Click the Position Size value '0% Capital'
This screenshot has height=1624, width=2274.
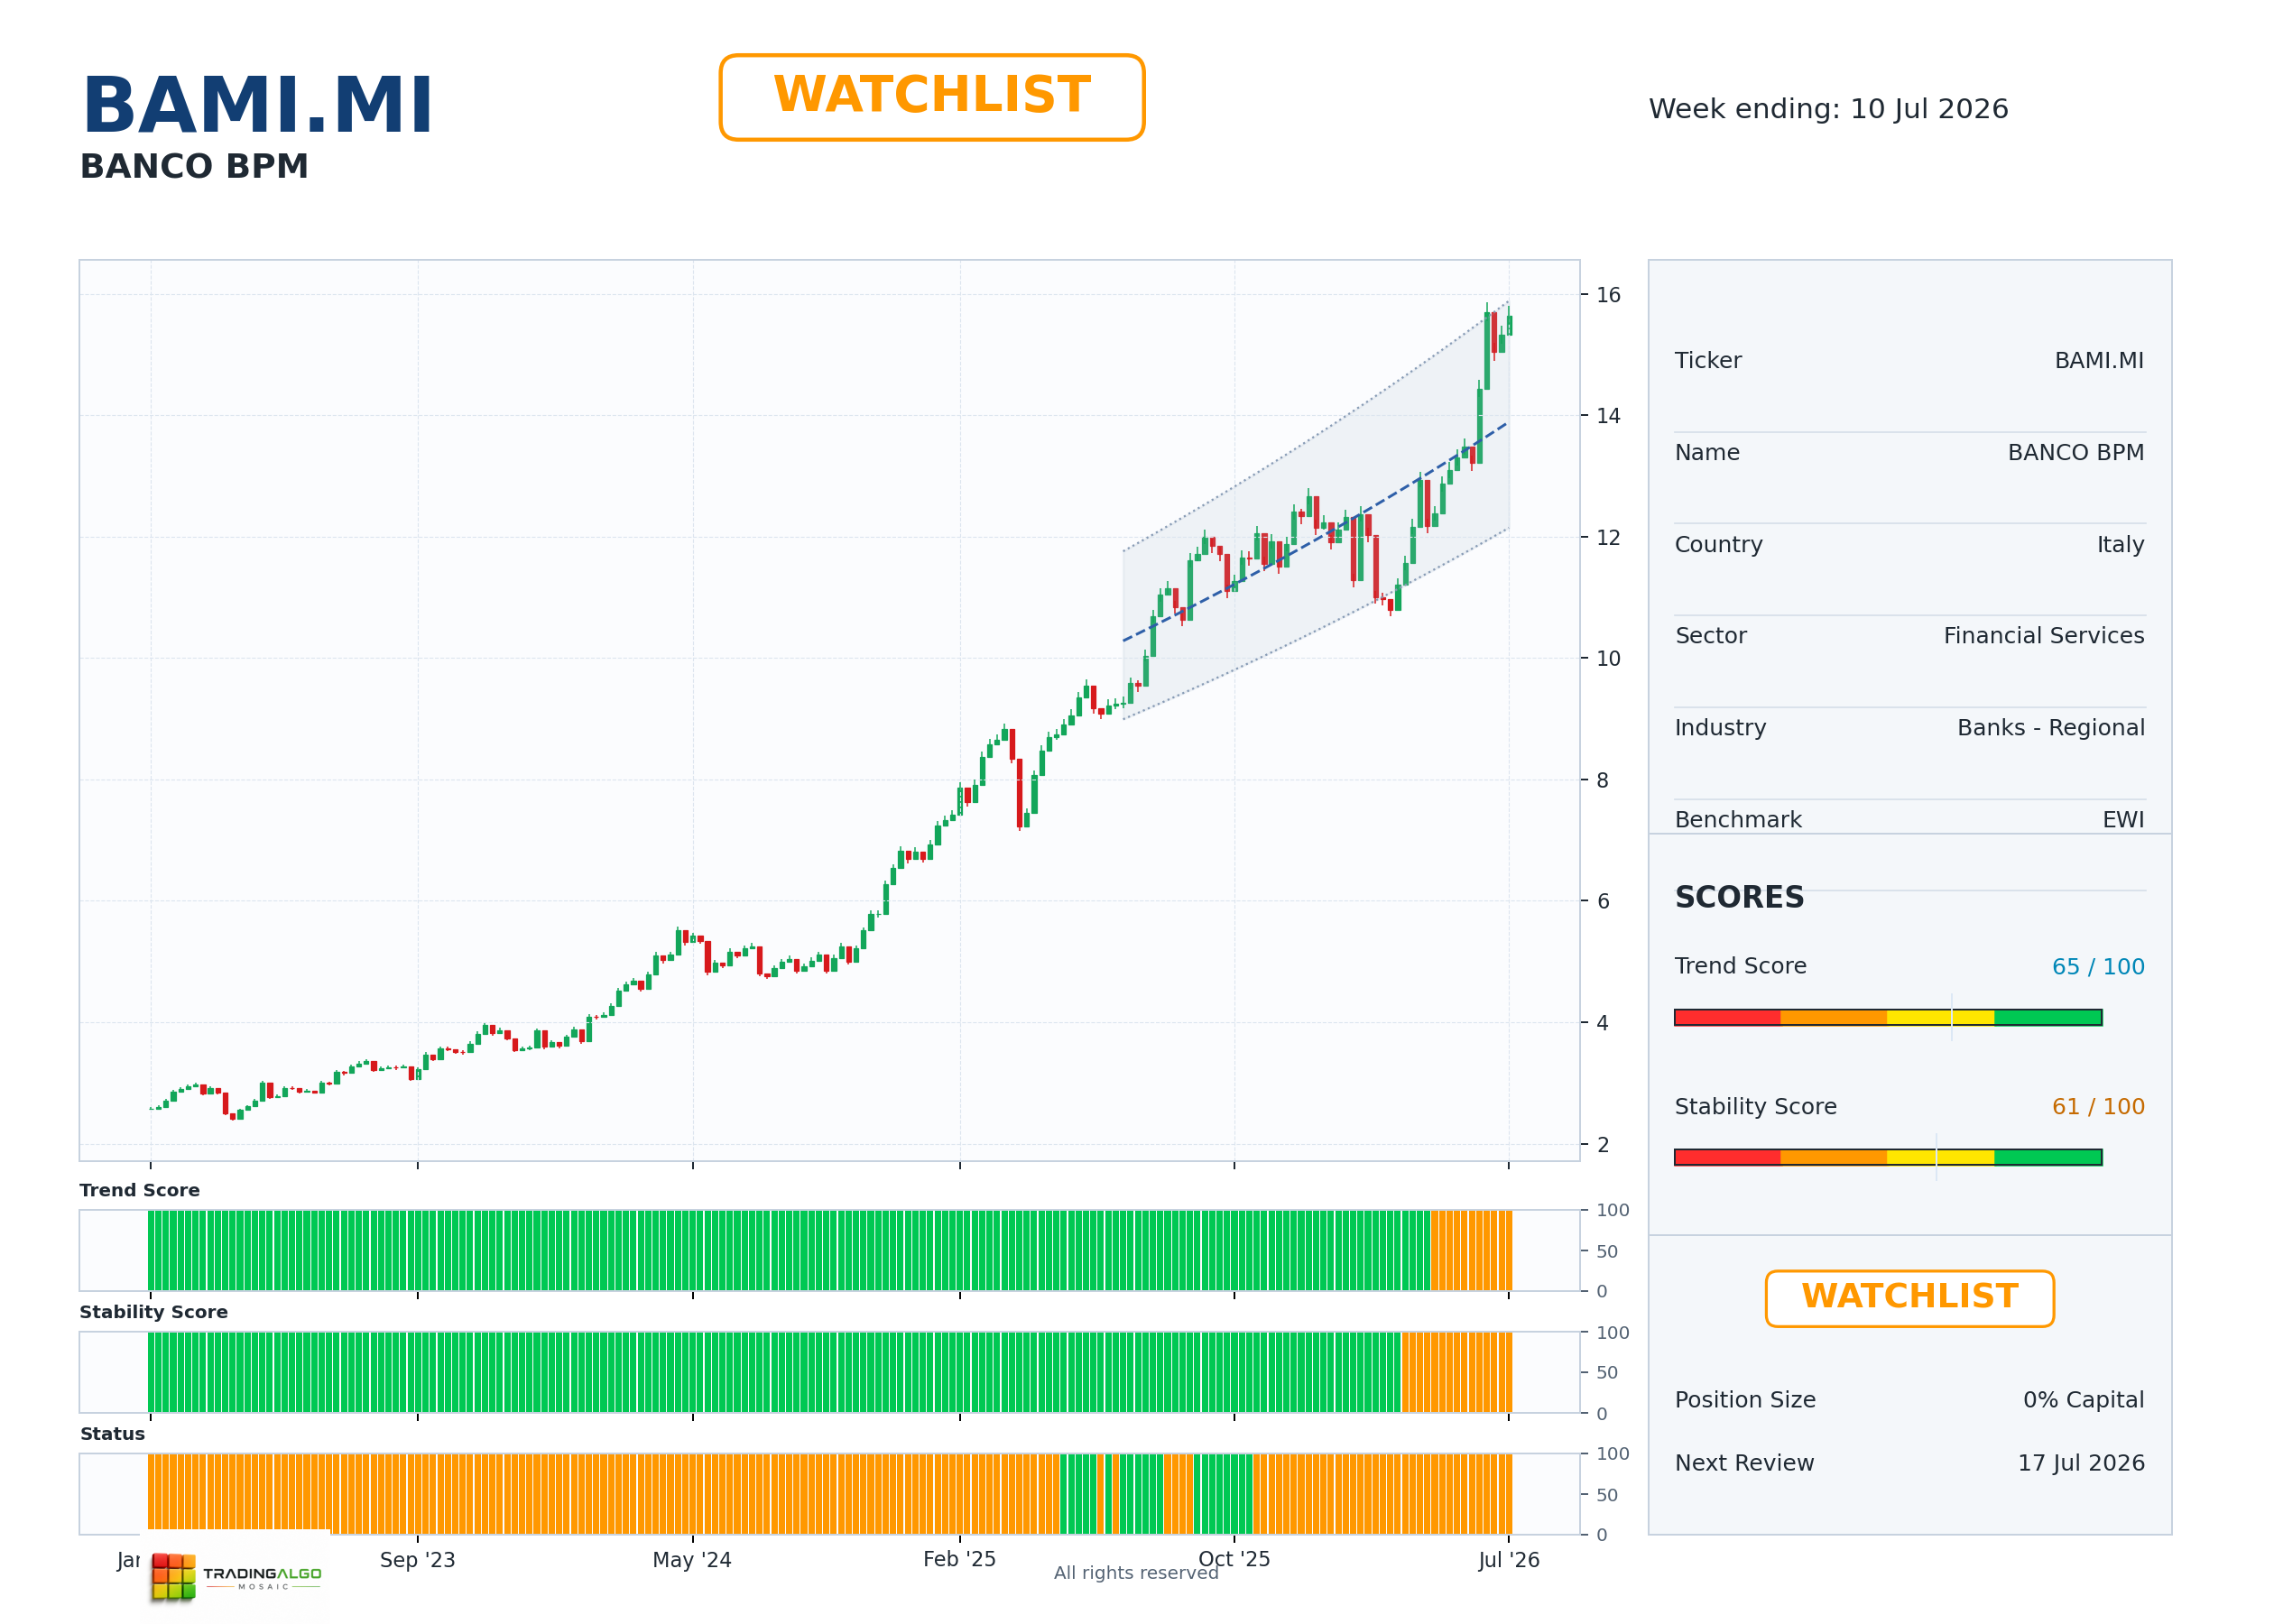pyautogui.click(x=2083, y=1399)
